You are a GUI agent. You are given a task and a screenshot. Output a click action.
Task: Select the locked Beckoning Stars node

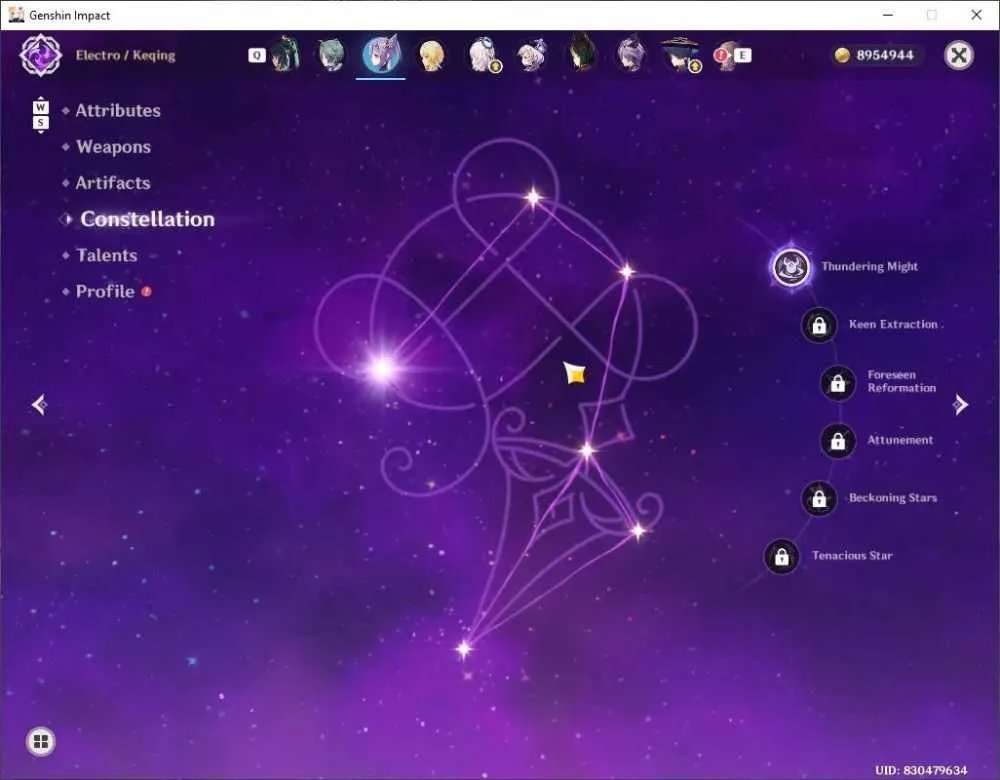coord(819,498)
